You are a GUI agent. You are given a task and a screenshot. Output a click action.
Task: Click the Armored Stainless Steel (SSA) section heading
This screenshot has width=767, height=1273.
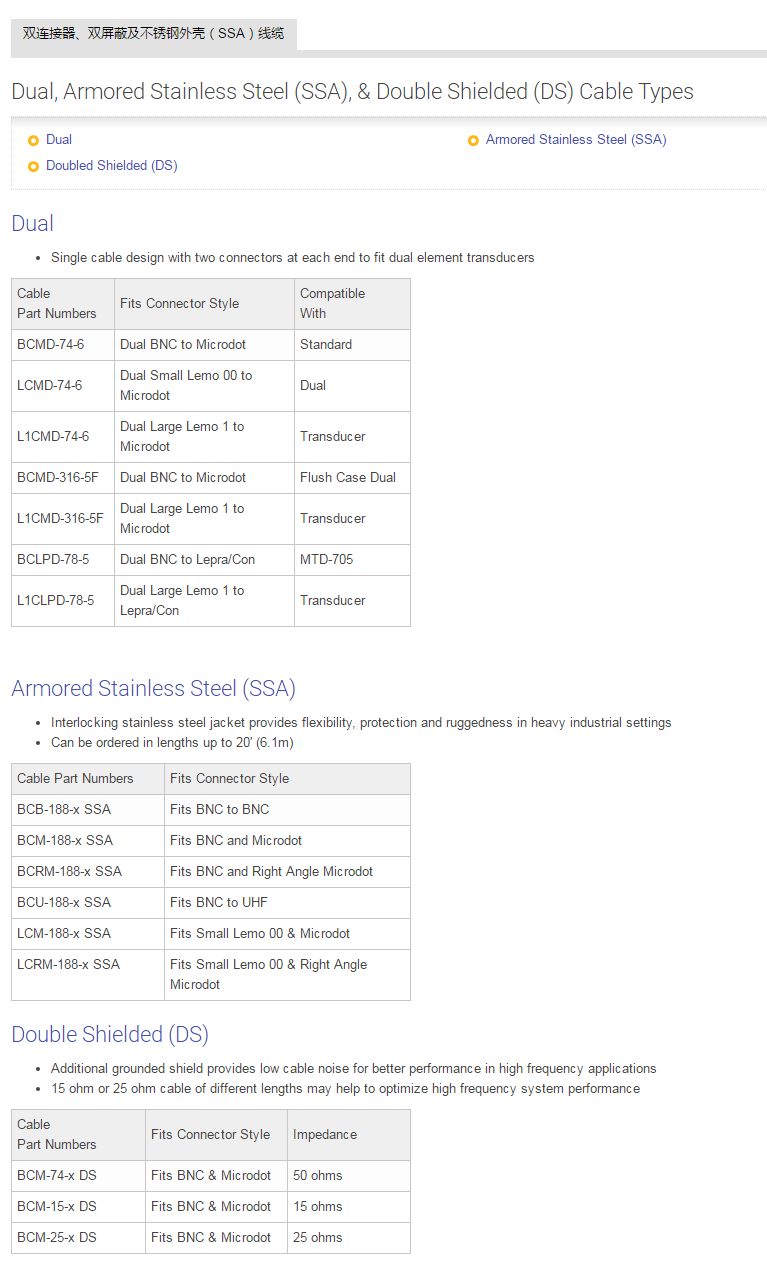[153, 688]
